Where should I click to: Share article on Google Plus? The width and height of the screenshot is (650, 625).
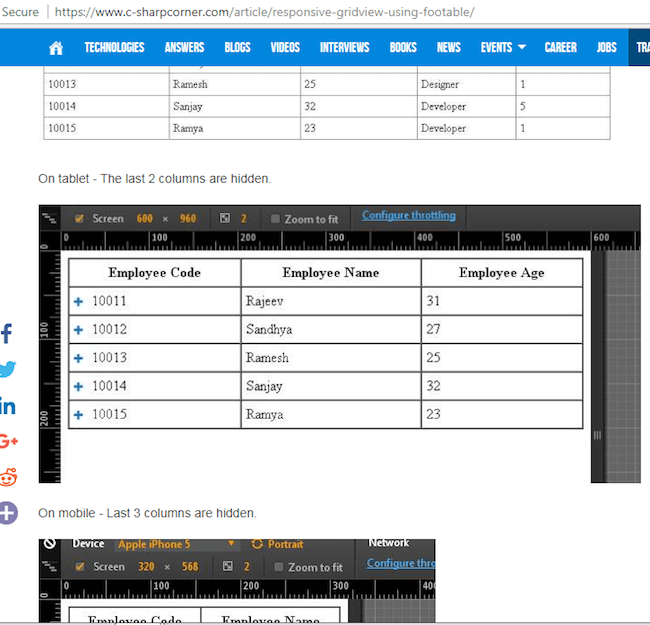coord(8,441)
